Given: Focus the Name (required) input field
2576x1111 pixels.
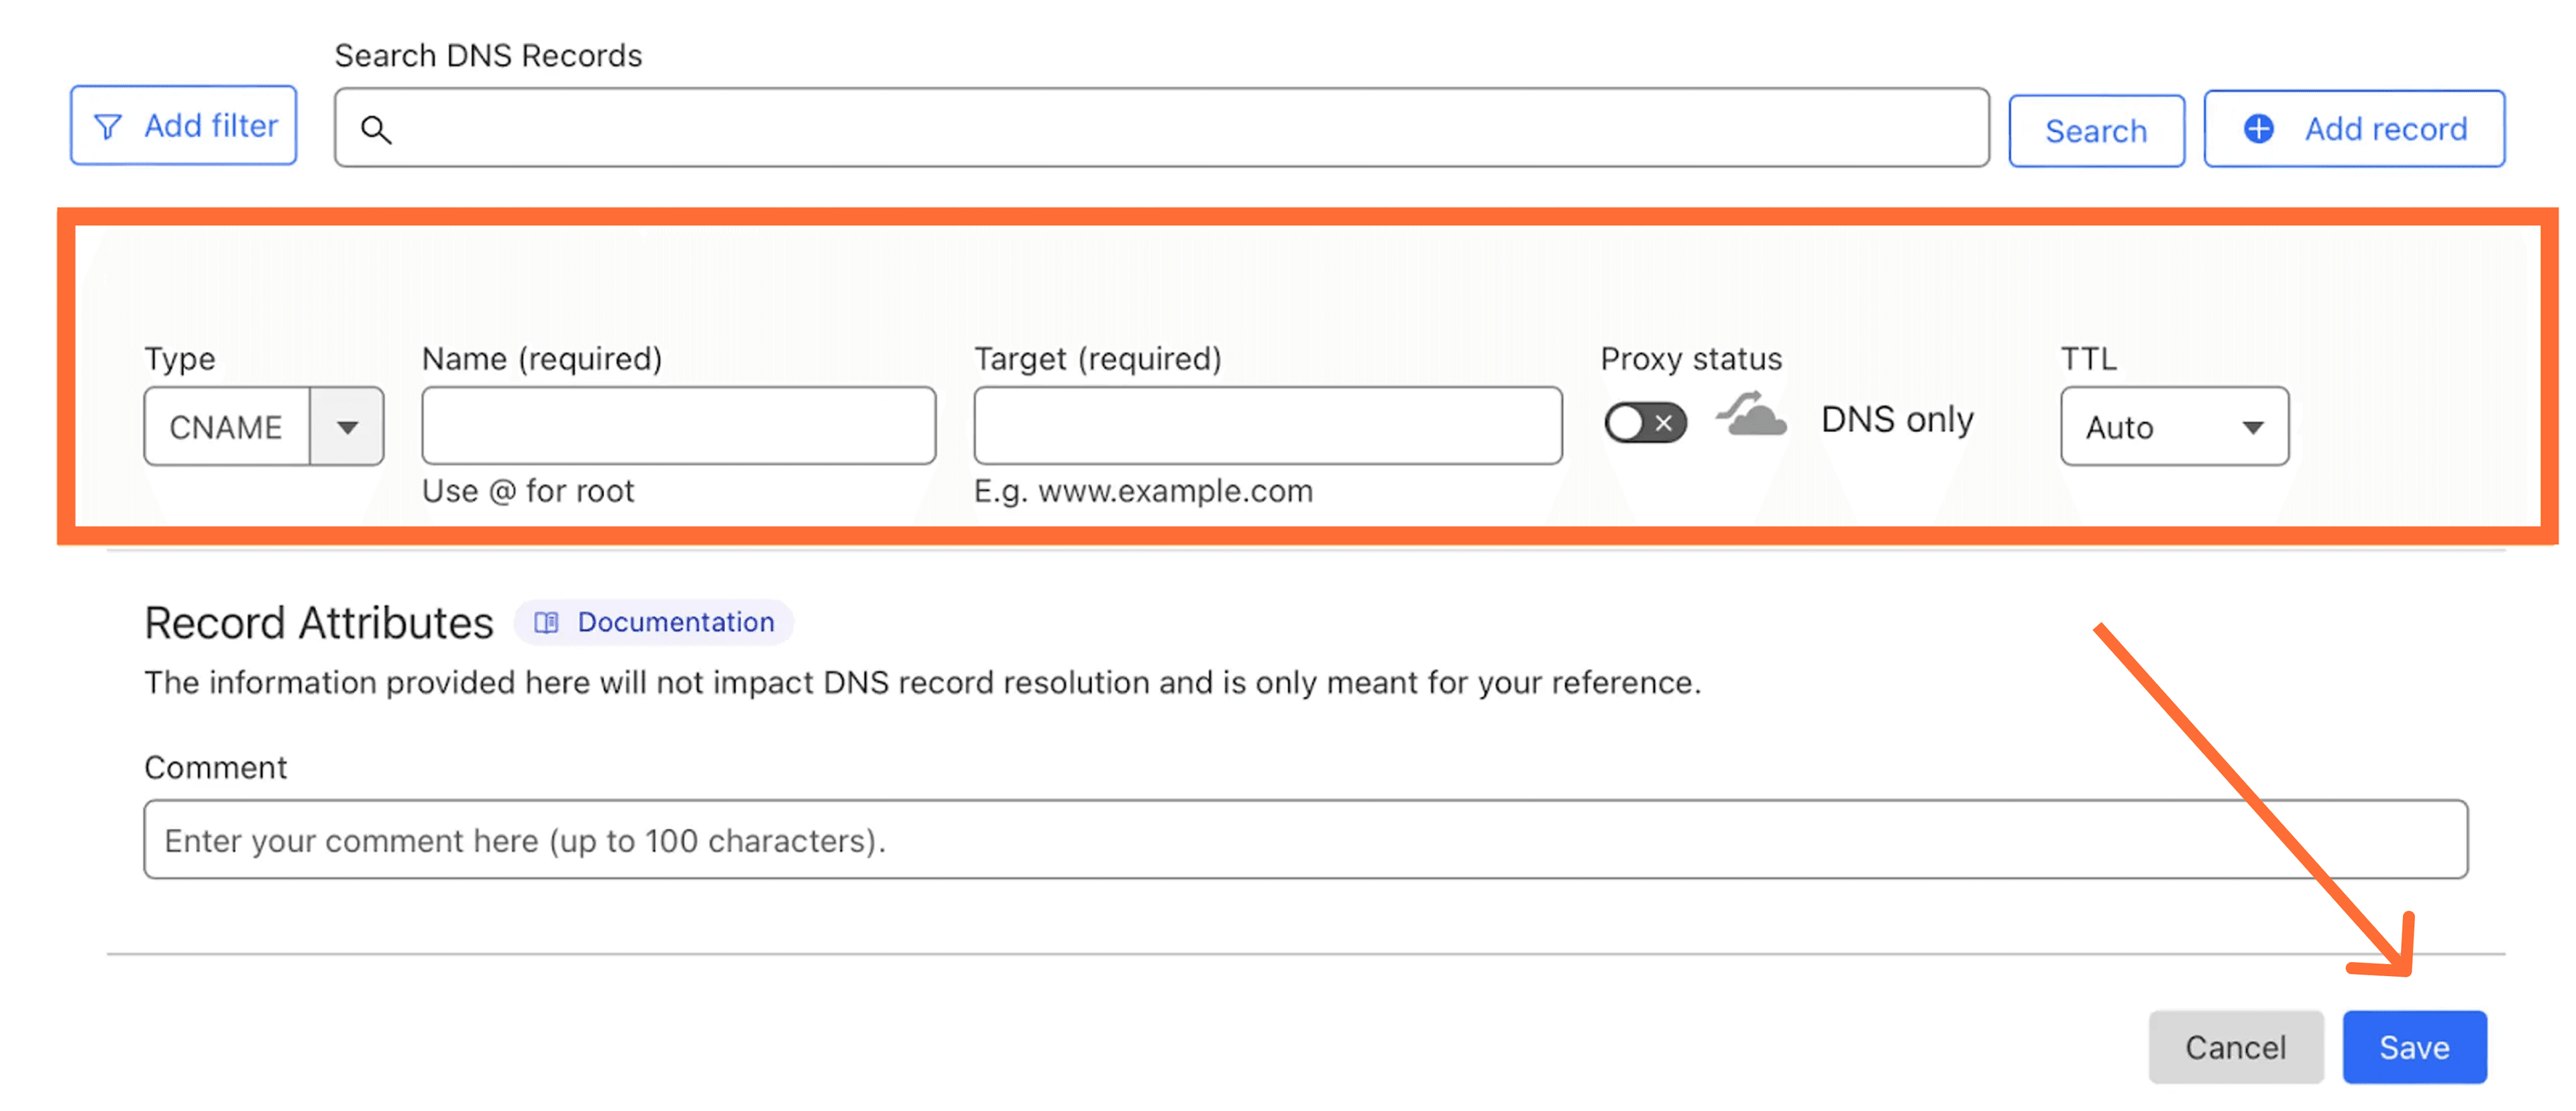Looking at the screenshot, I should pos(678,426).
